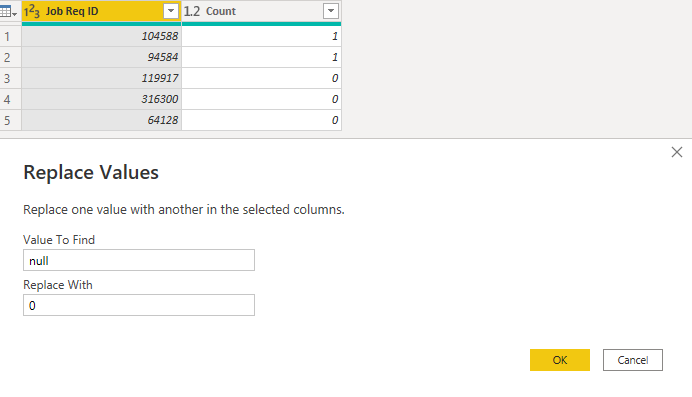Select the cell with 94584
This screenshot has height=397, width=692.
(x=102, y=57)
